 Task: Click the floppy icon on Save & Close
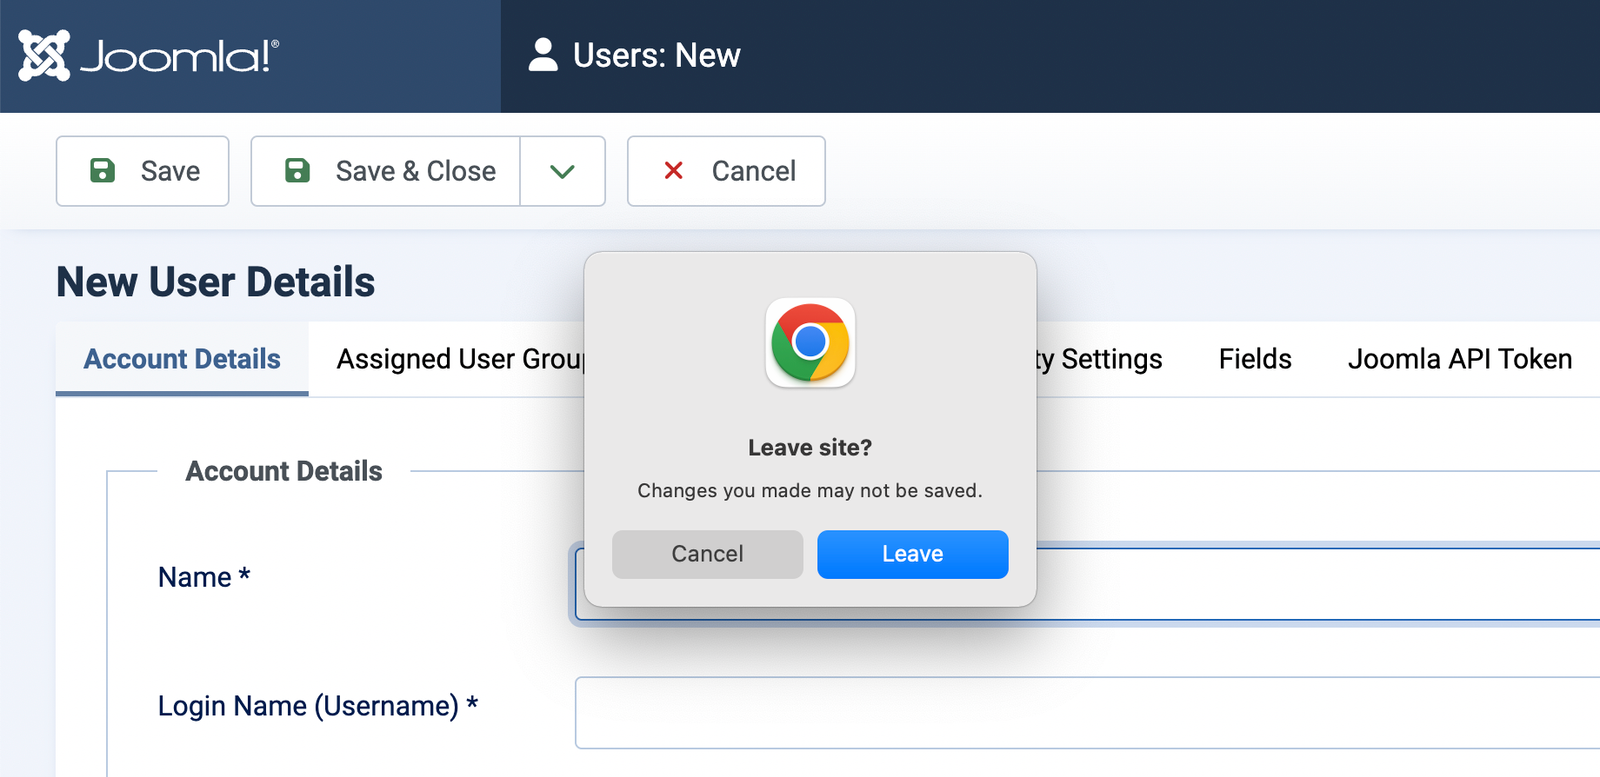click(297, 170)
